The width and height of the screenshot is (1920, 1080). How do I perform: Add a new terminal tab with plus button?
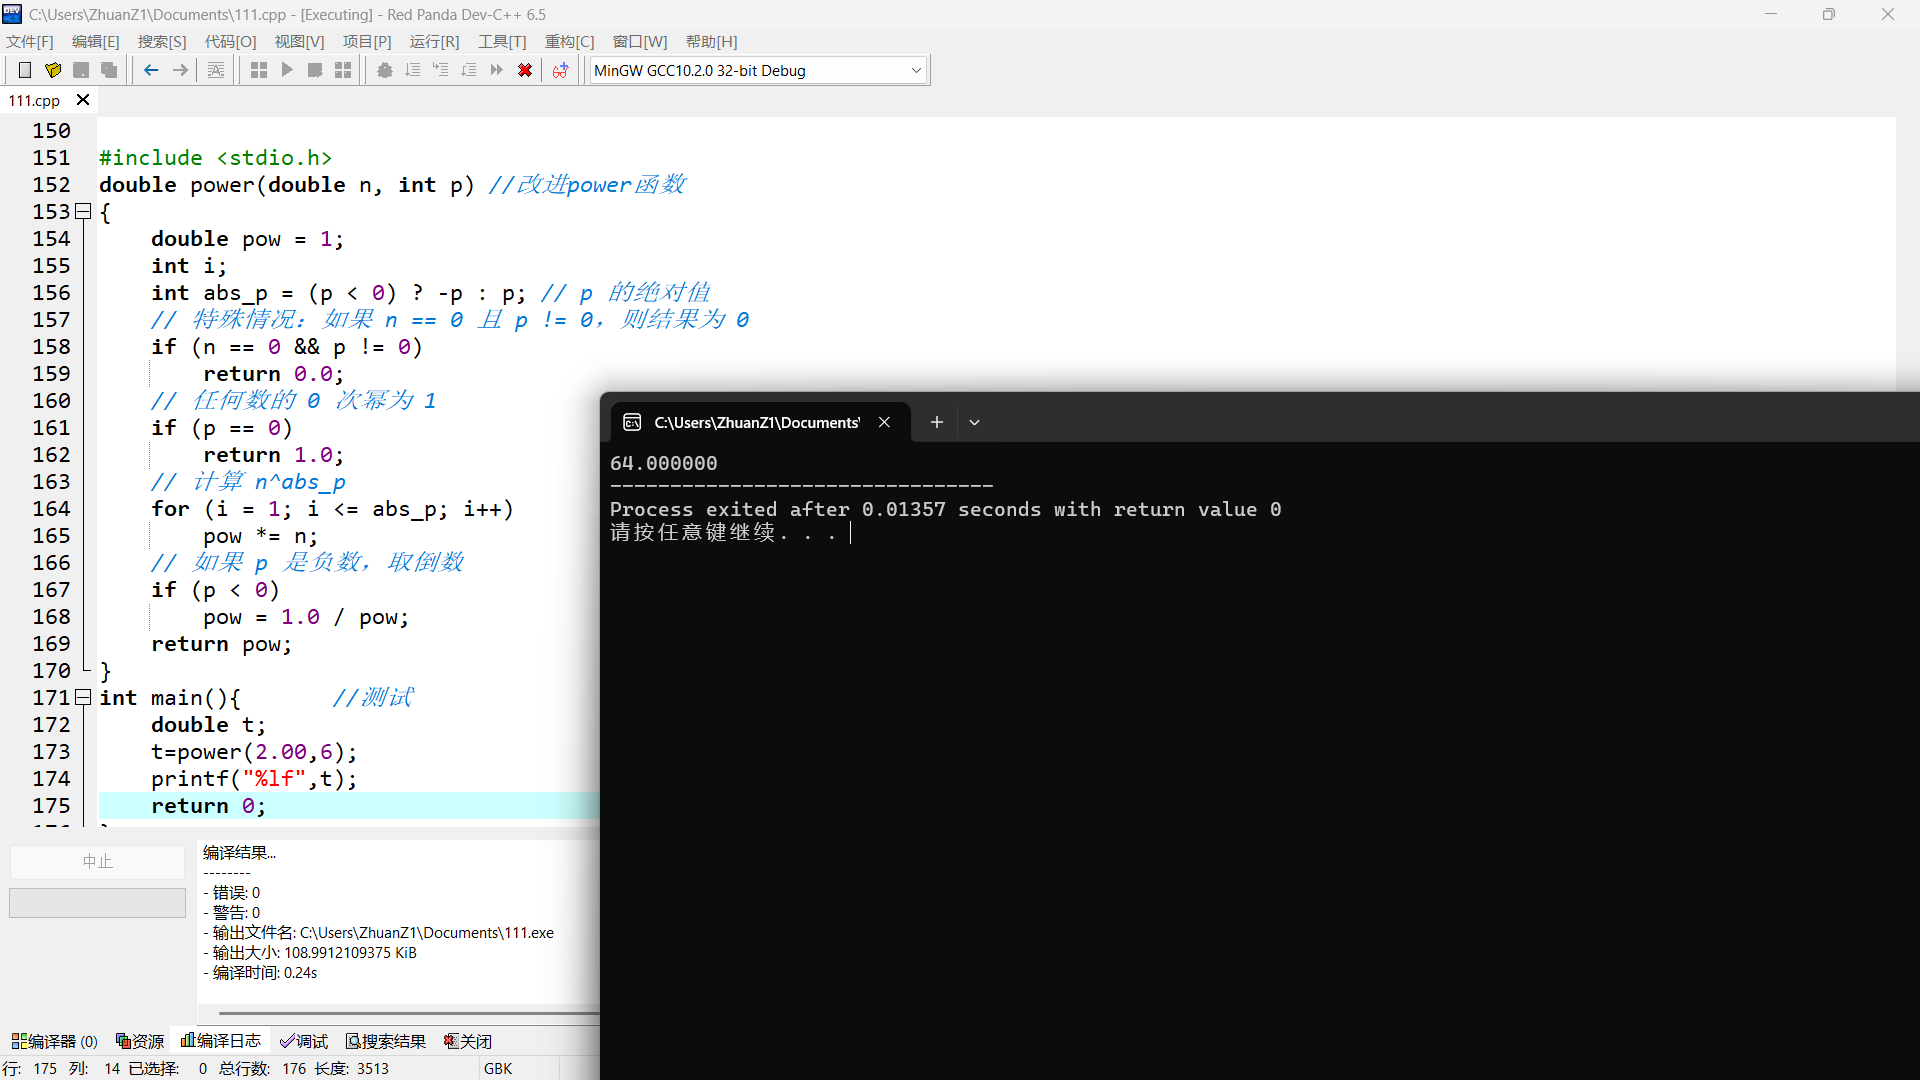pos(936,422)
